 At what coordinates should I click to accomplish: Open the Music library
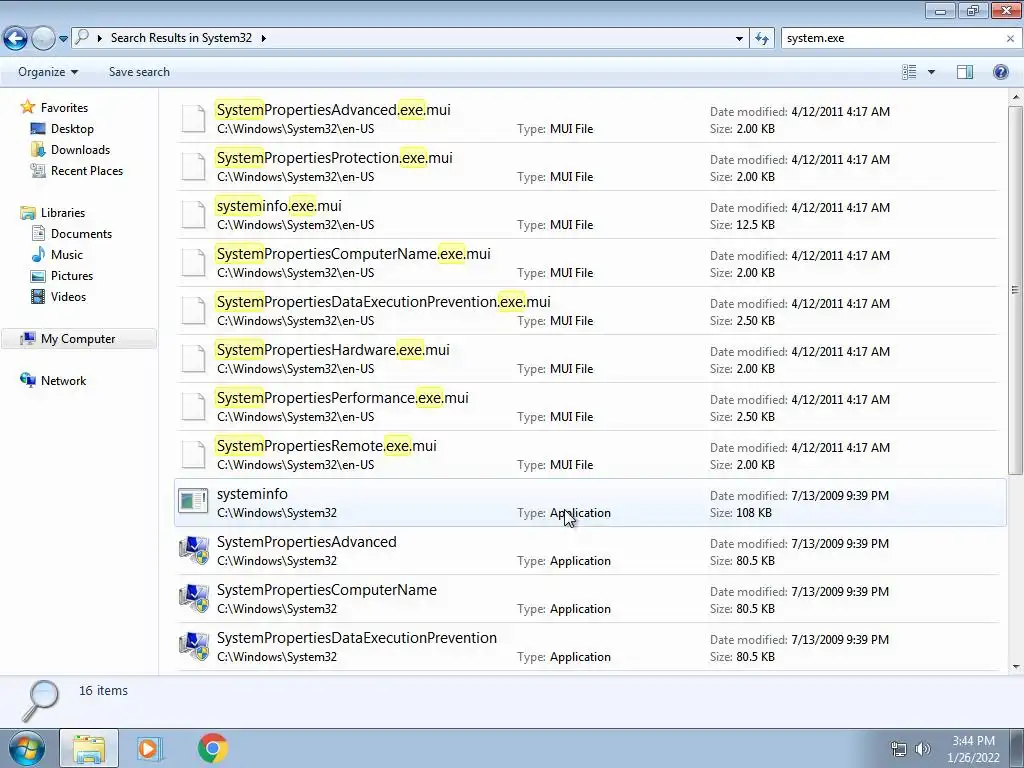tap(67, 255)
